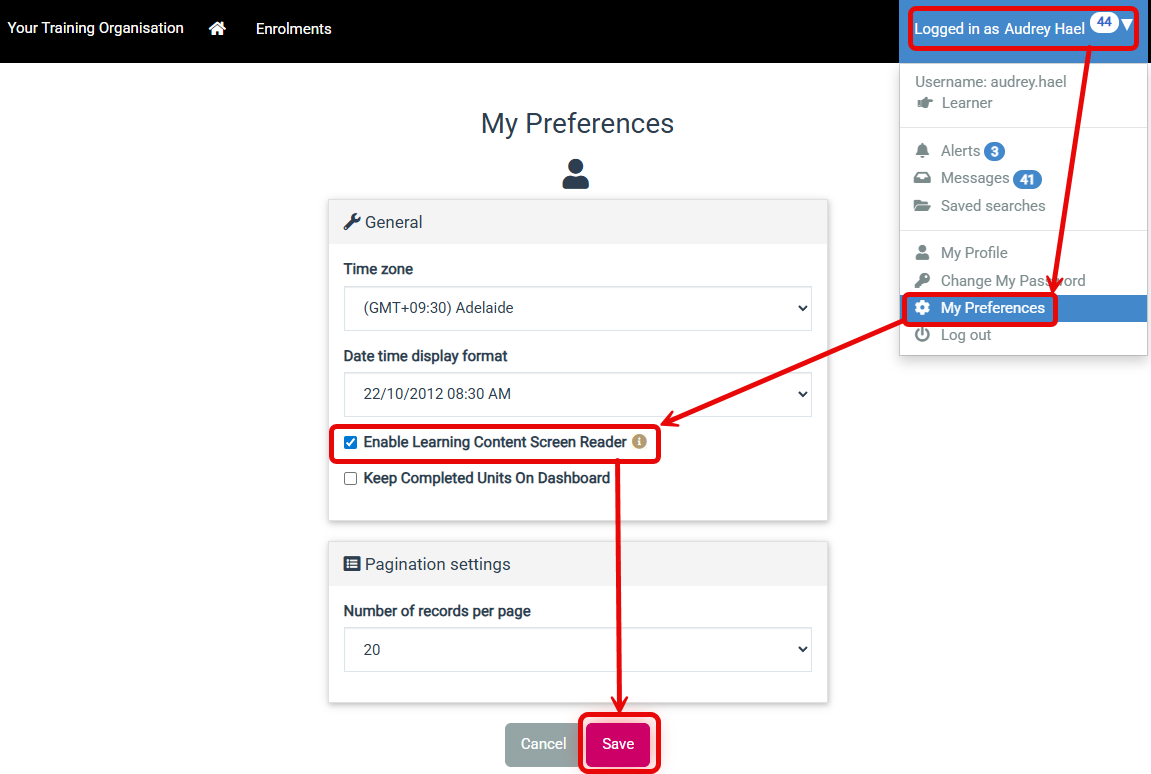
Task: Click the Save button
Action: tap(618, 744)
